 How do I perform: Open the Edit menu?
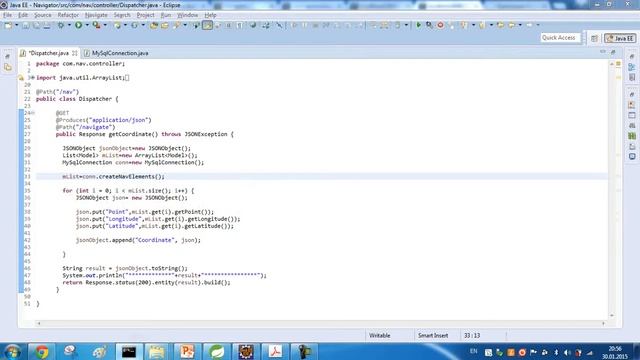point(23,15)
